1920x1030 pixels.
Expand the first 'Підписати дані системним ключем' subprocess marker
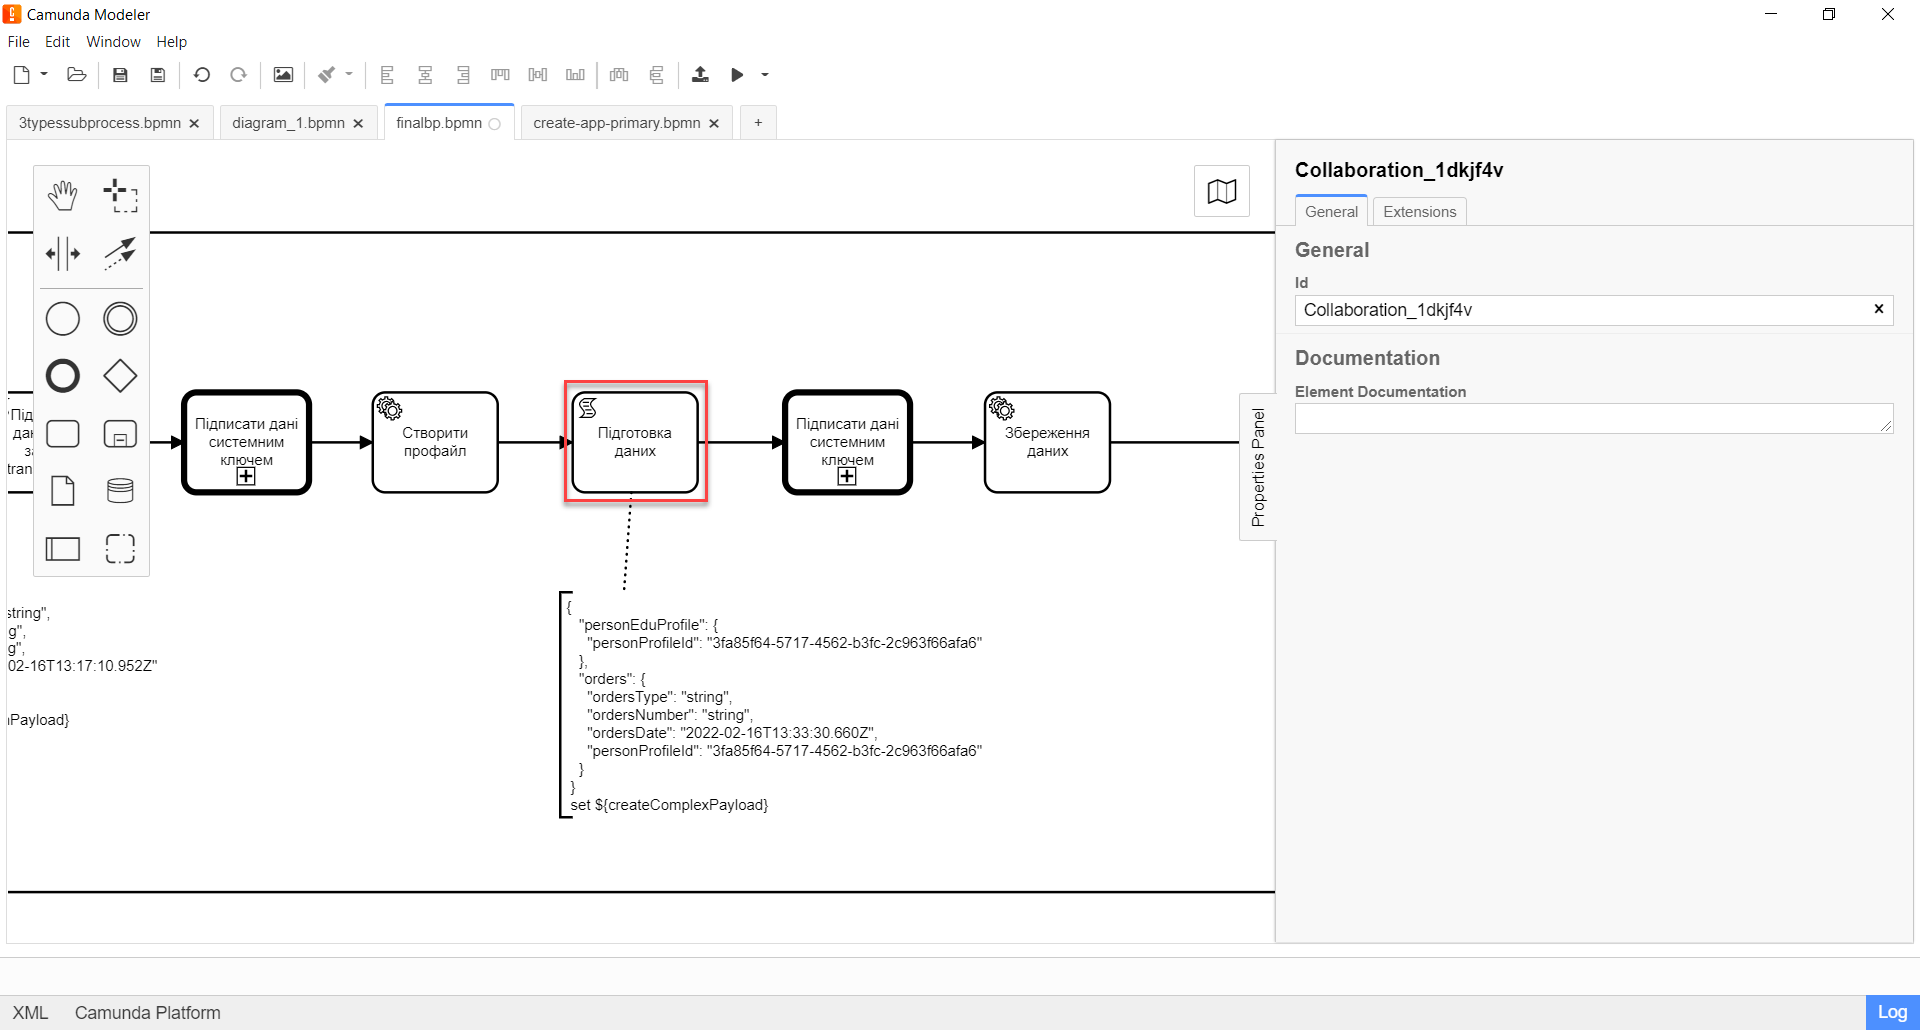point(246,477)
